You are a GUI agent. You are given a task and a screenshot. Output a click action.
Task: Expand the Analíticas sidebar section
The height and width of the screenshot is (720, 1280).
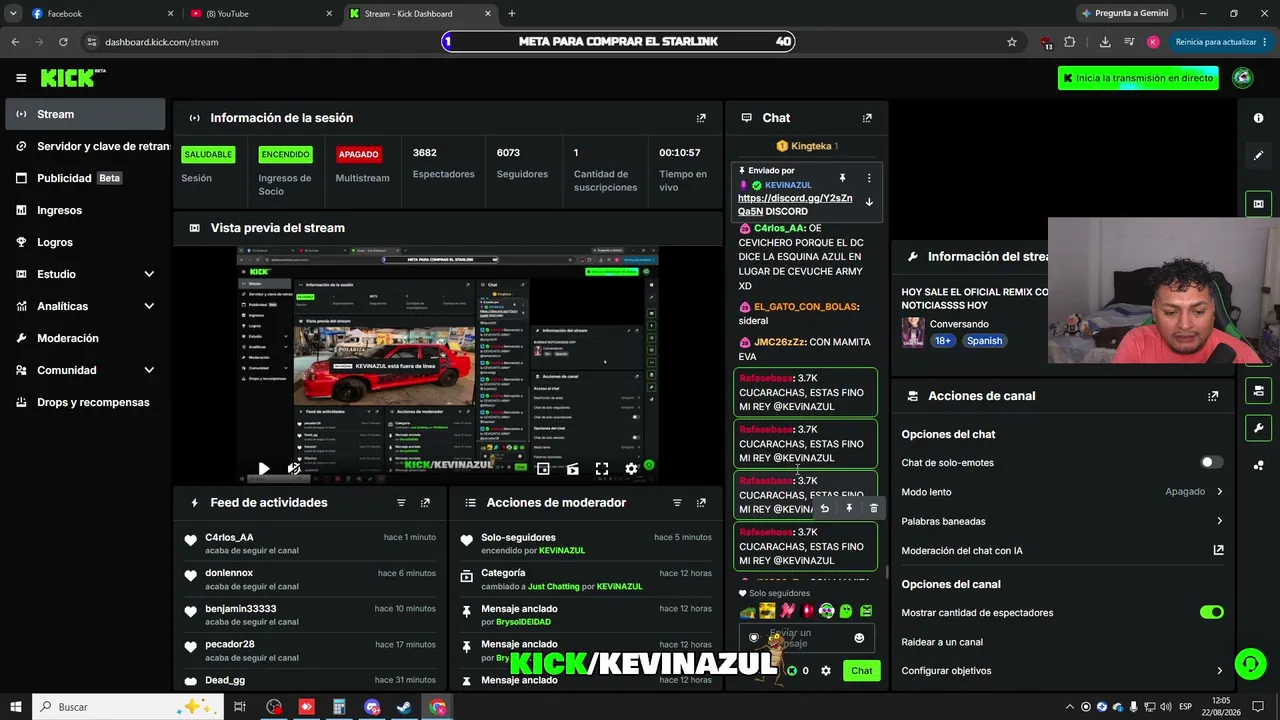pyautogui.click(x=149, y=306)
